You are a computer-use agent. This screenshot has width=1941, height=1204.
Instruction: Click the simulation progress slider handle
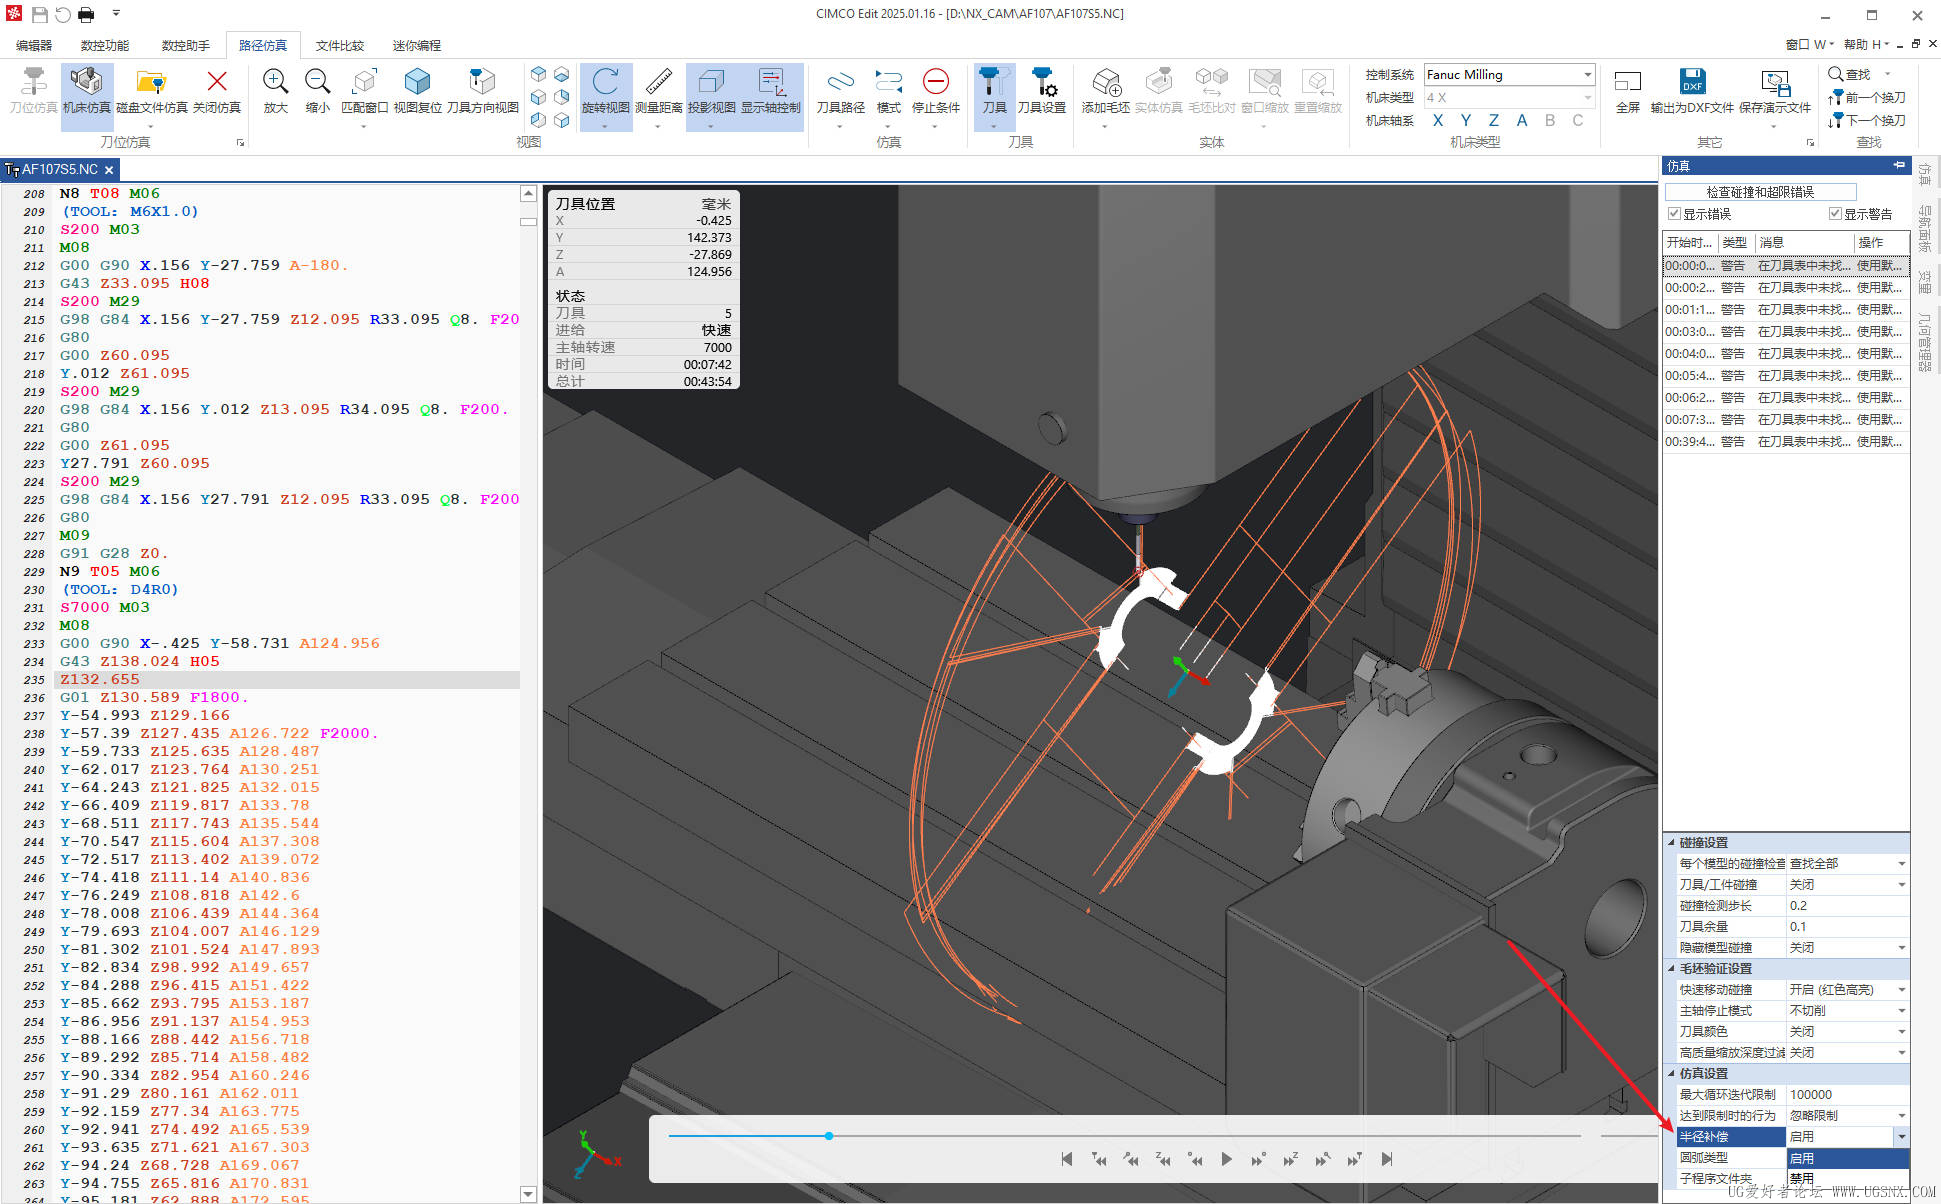pyautogui.click(x=829, y=1136)
